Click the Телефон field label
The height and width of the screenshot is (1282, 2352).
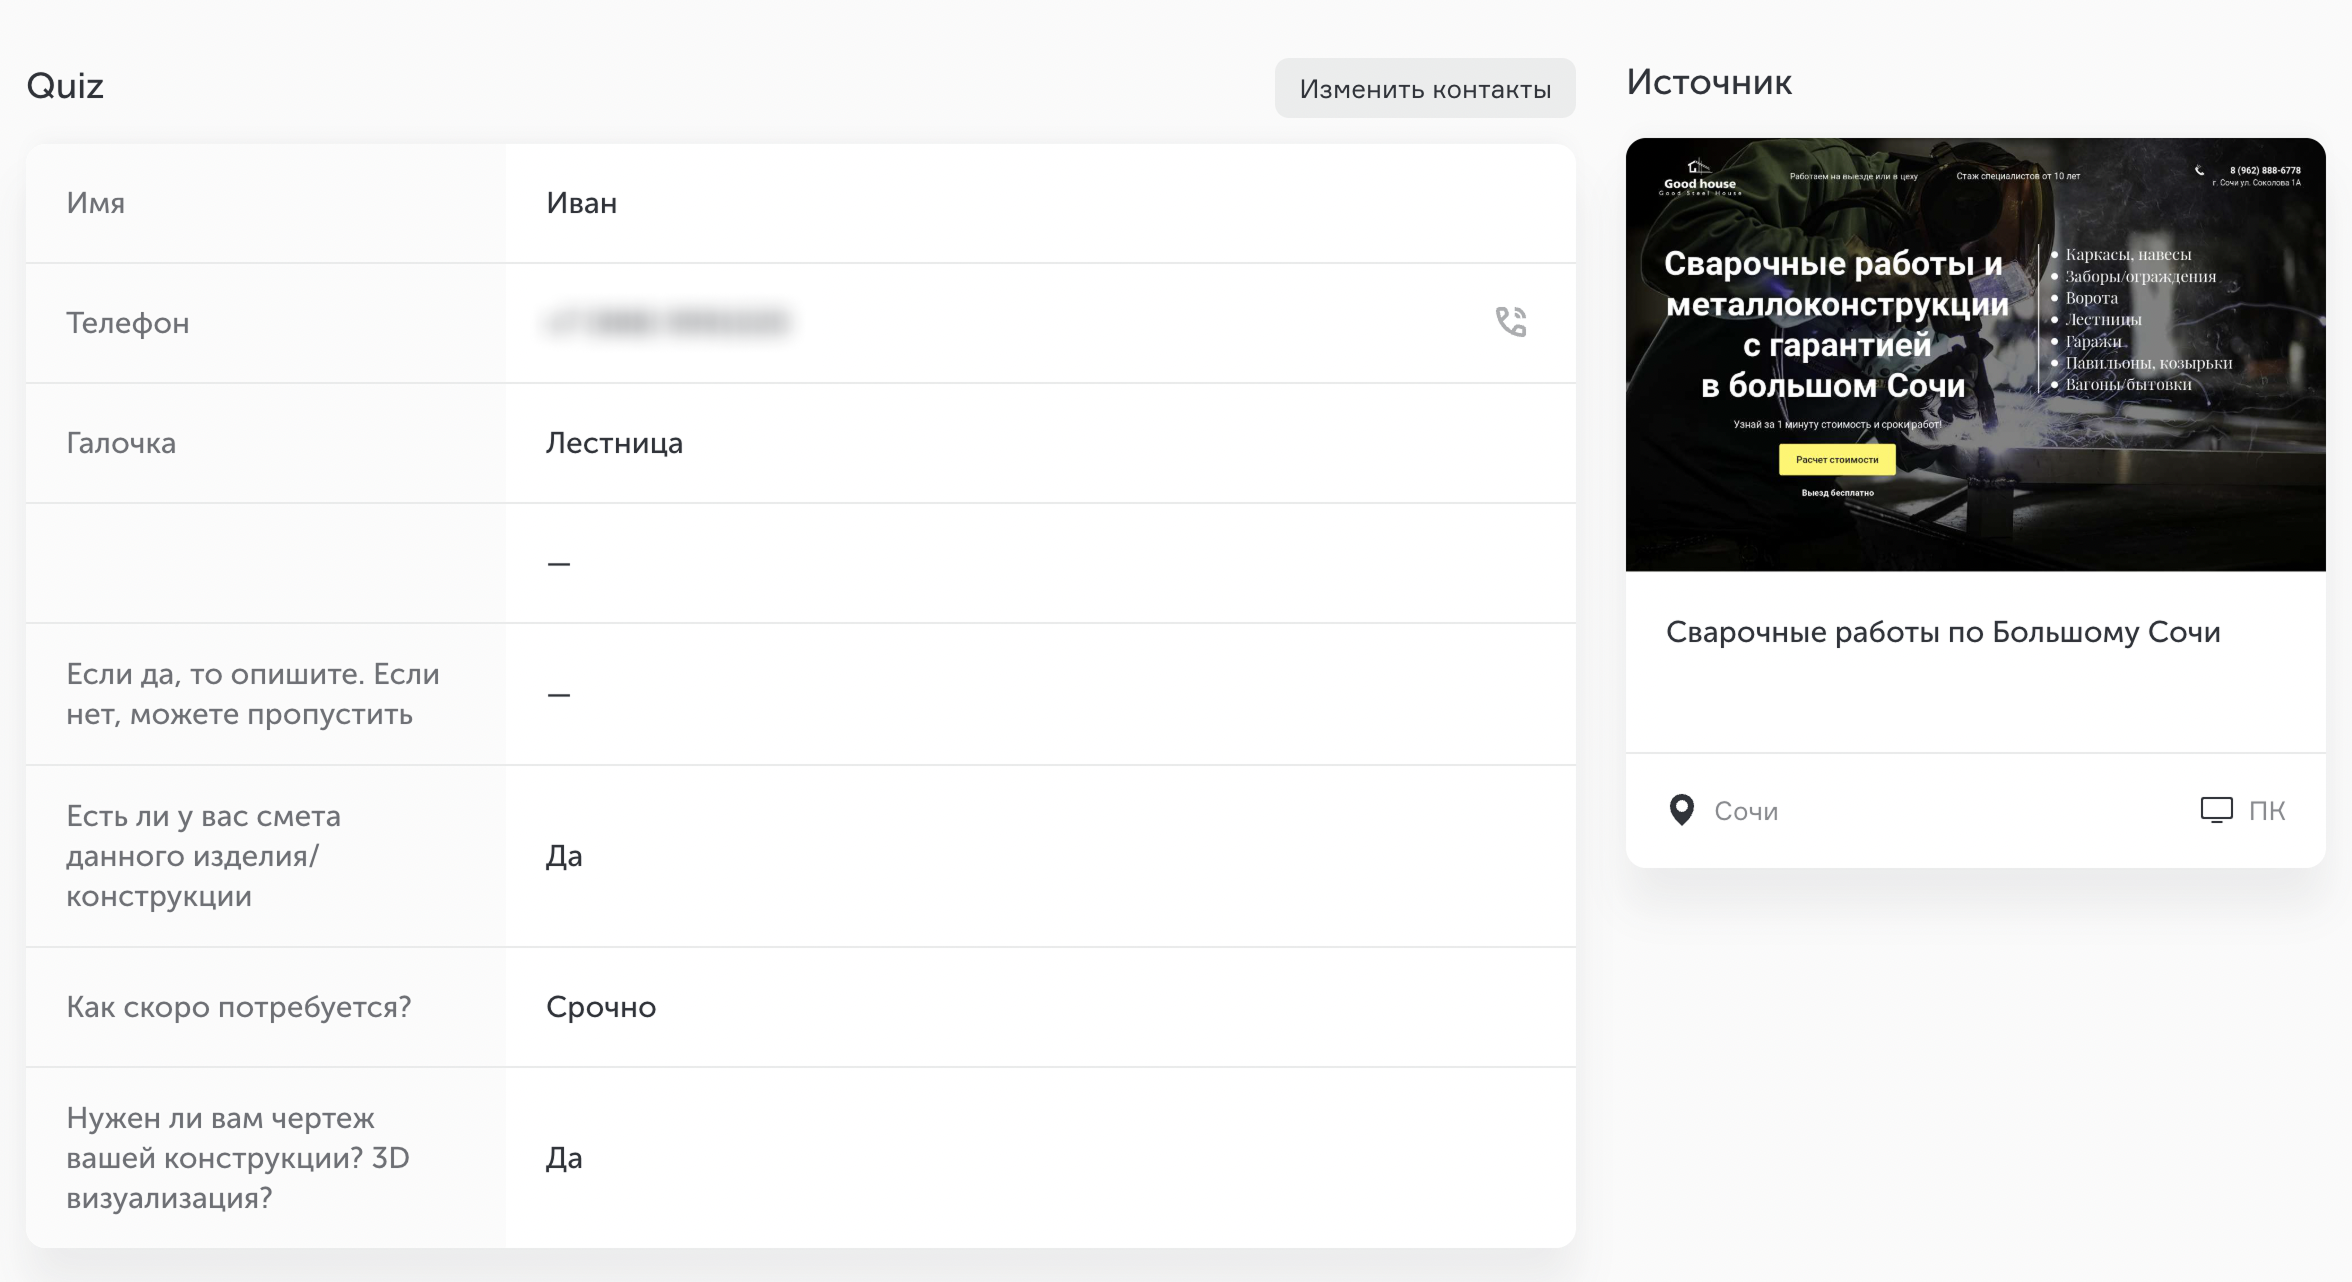click(128, 323)
